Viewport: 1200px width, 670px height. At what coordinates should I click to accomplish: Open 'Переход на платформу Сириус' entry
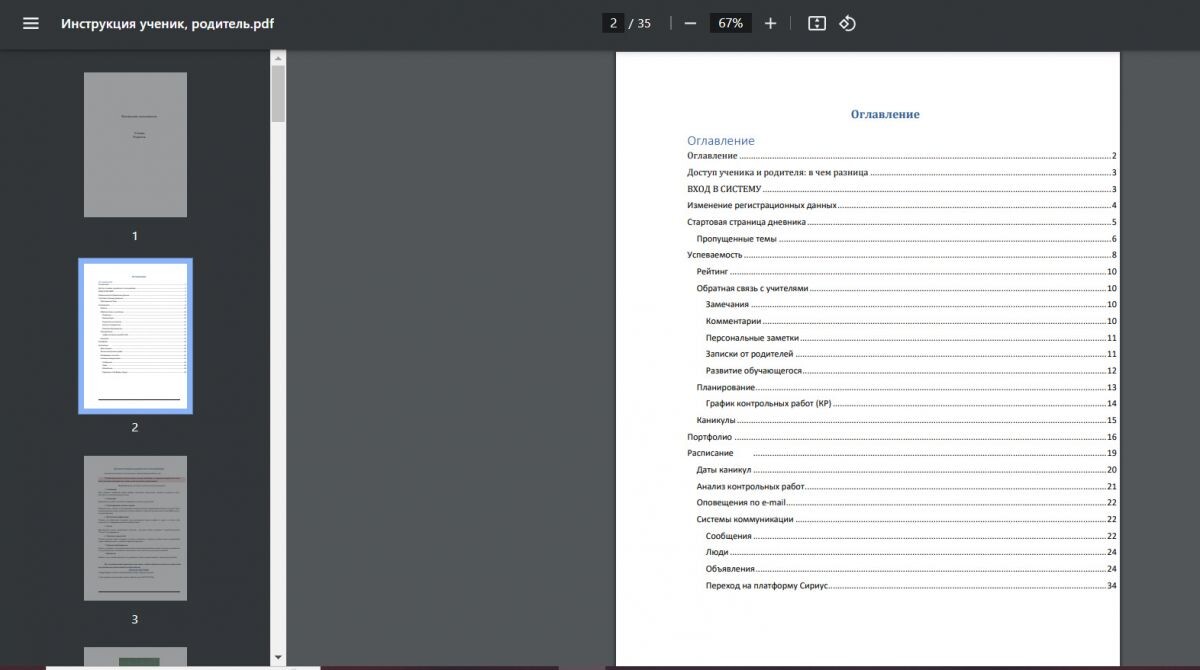(910, 585)
